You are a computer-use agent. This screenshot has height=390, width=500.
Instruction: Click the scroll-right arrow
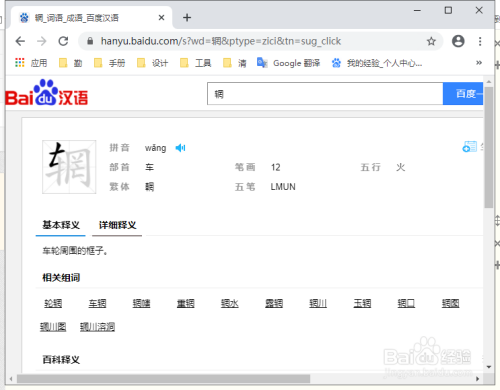pos(477,379)
